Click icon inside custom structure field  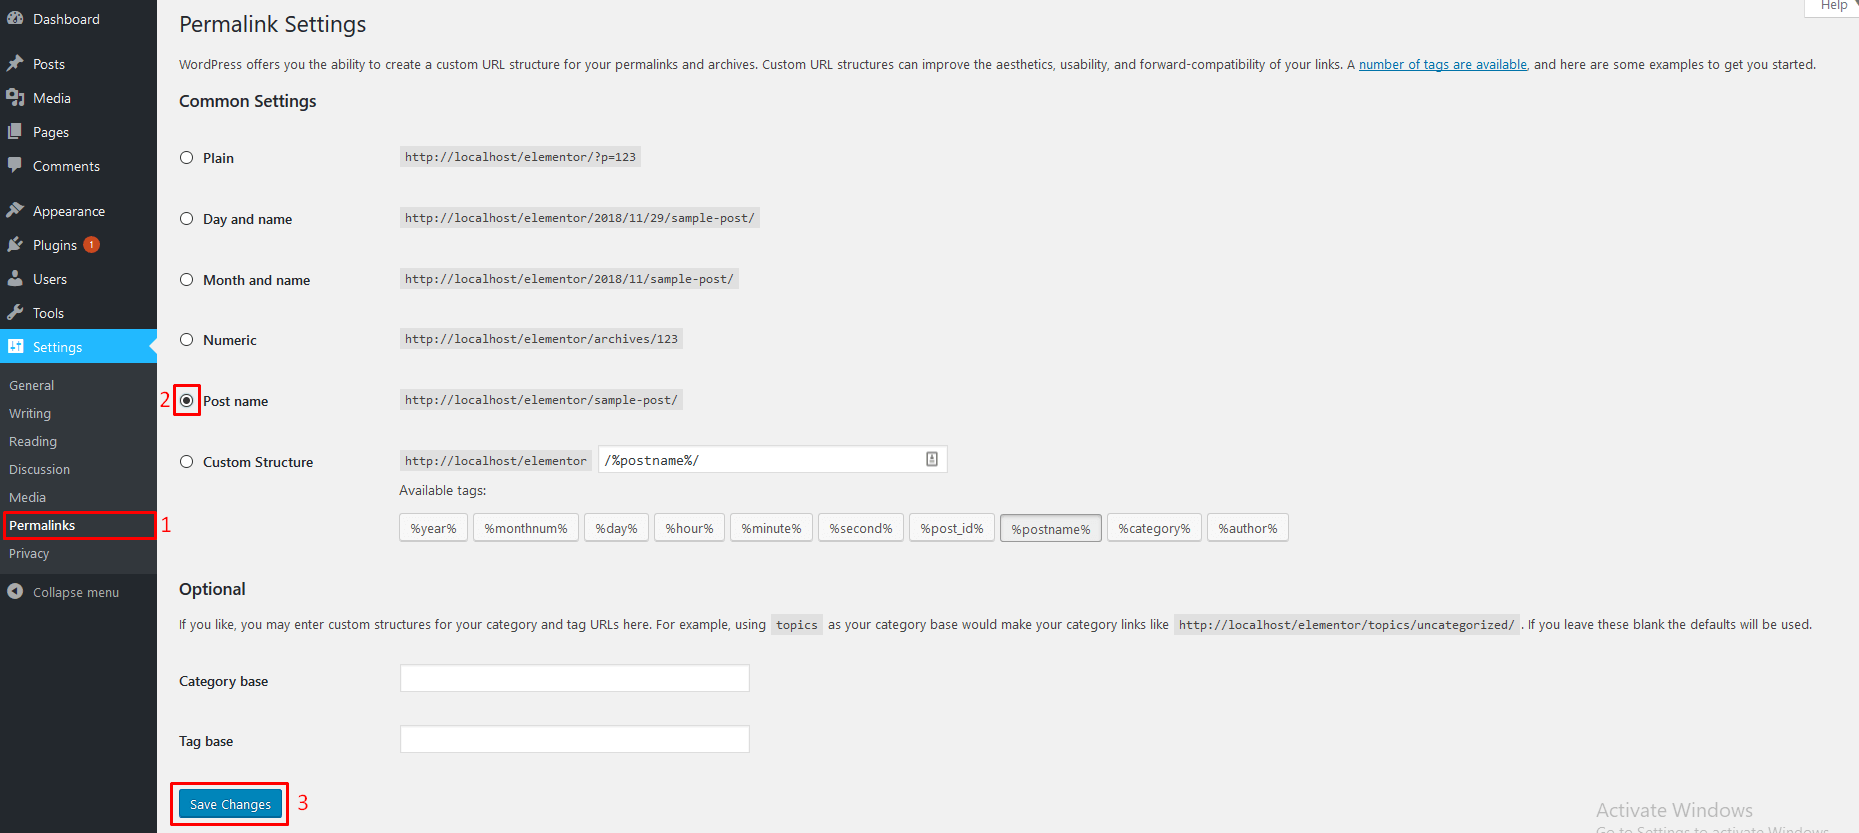point(932,459)
